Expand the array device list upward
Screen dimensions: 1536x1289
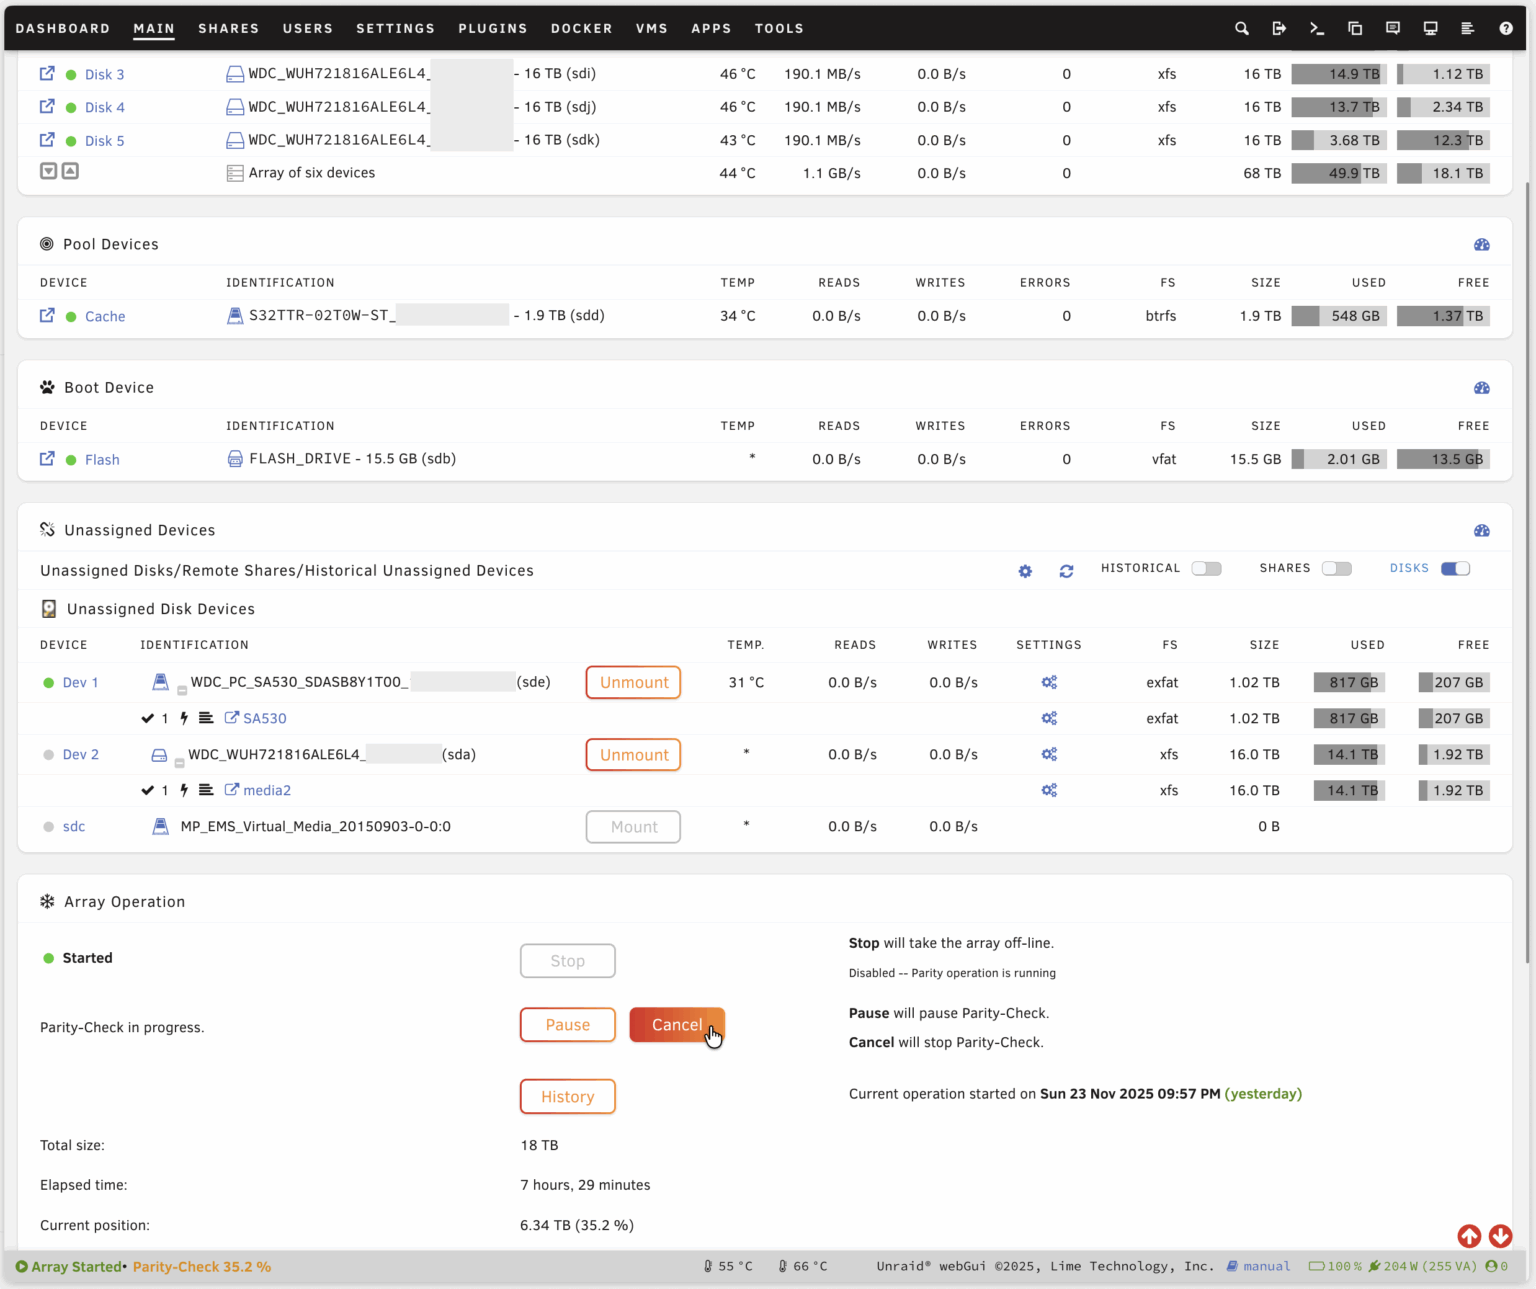69,171
